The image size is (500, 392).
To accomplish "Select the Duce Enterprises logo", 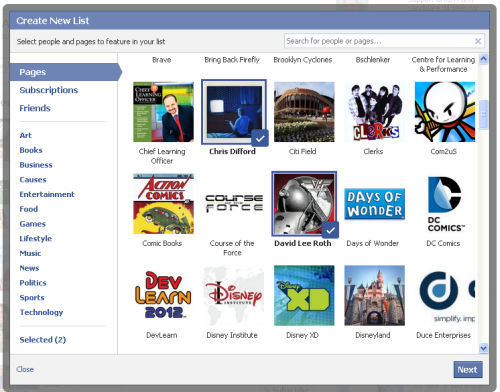I will [445, 295].
